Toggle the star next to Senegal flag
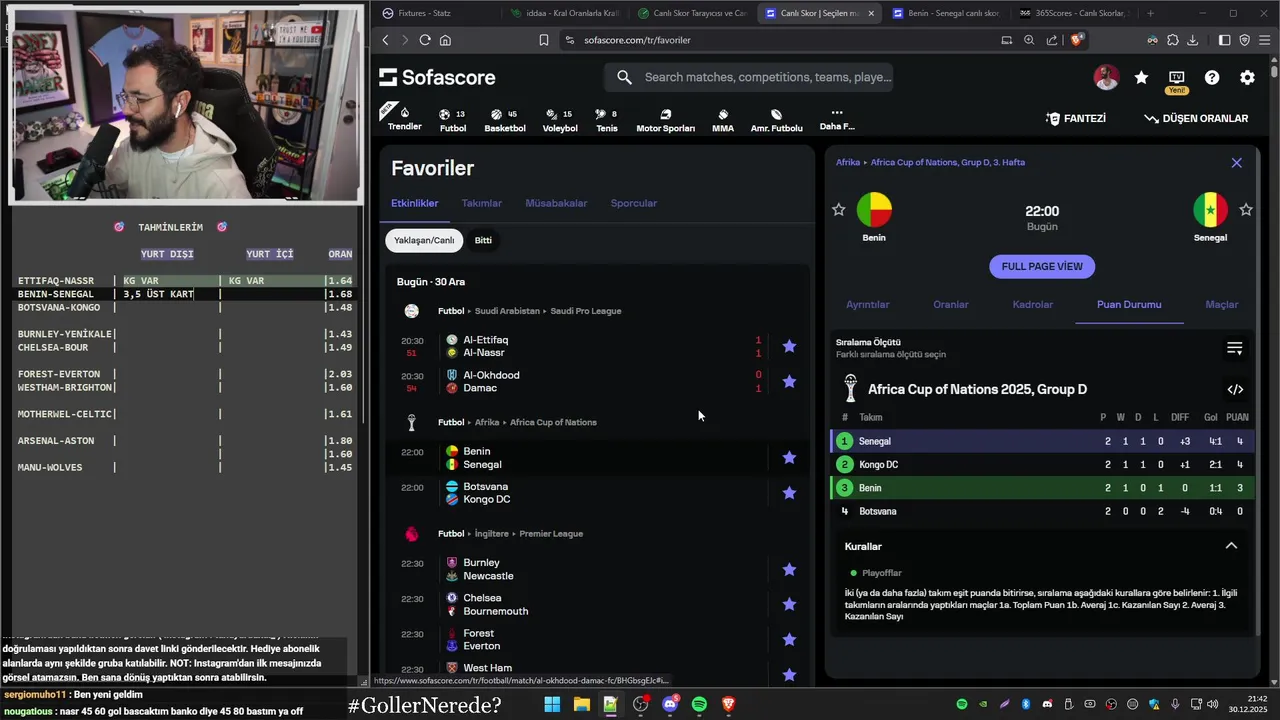 click(x=1246, y=209)
